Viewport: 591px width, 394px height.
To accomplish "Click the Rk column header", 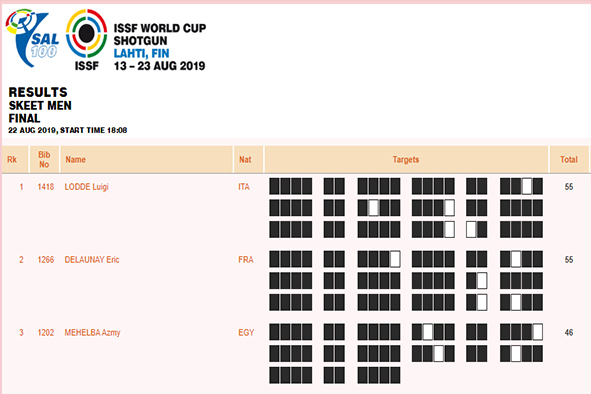I will tap(14, 159).
